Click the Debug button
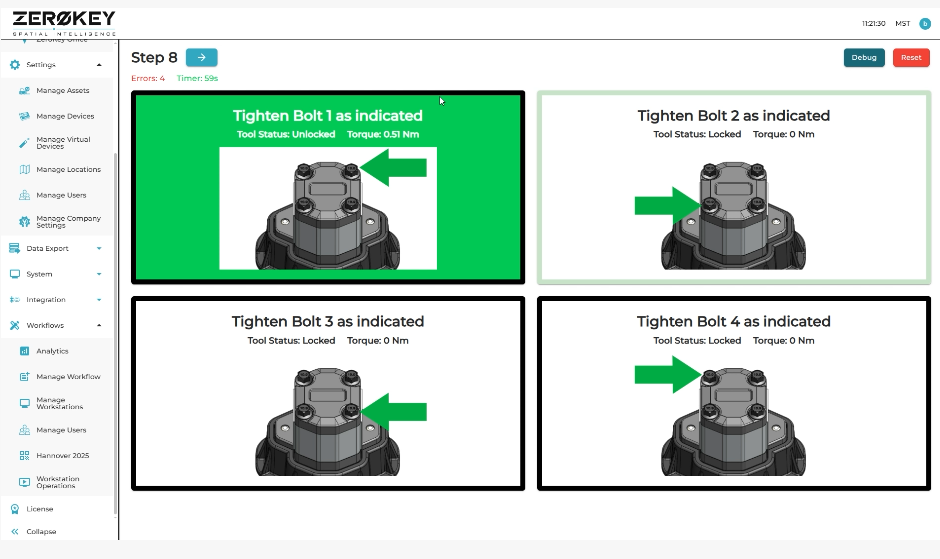Viewport: 940px width, 559px height. coord(864,58)
